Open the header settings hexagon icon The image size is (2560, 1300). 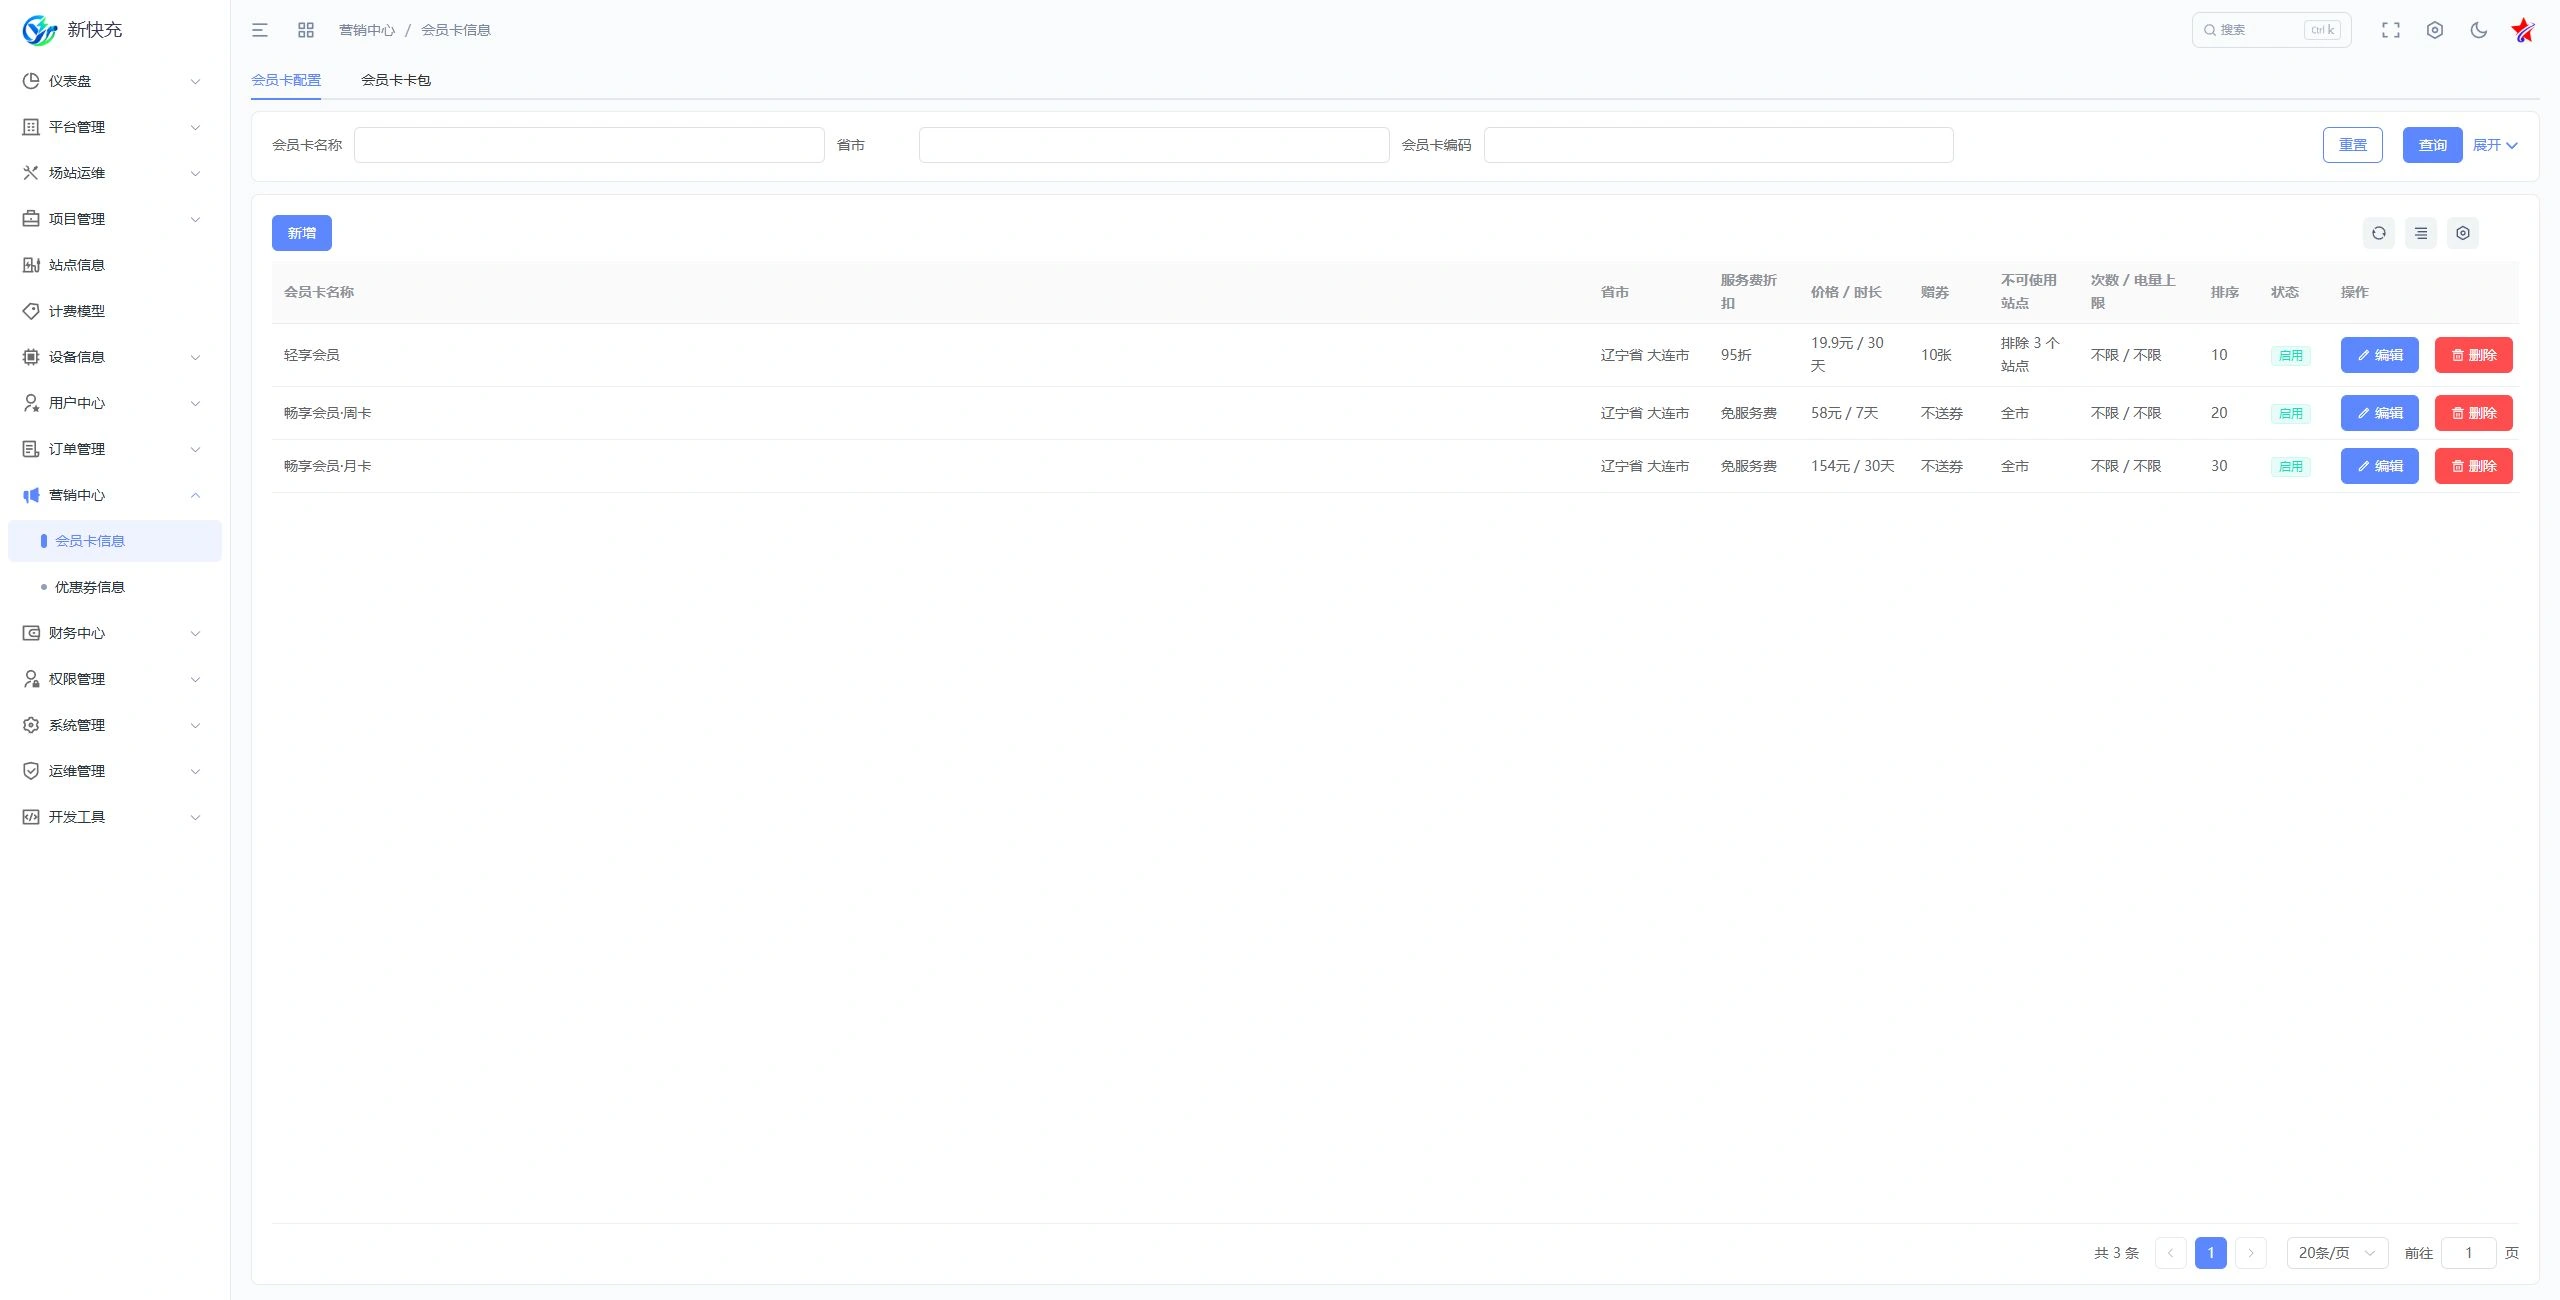(2435, 30)
